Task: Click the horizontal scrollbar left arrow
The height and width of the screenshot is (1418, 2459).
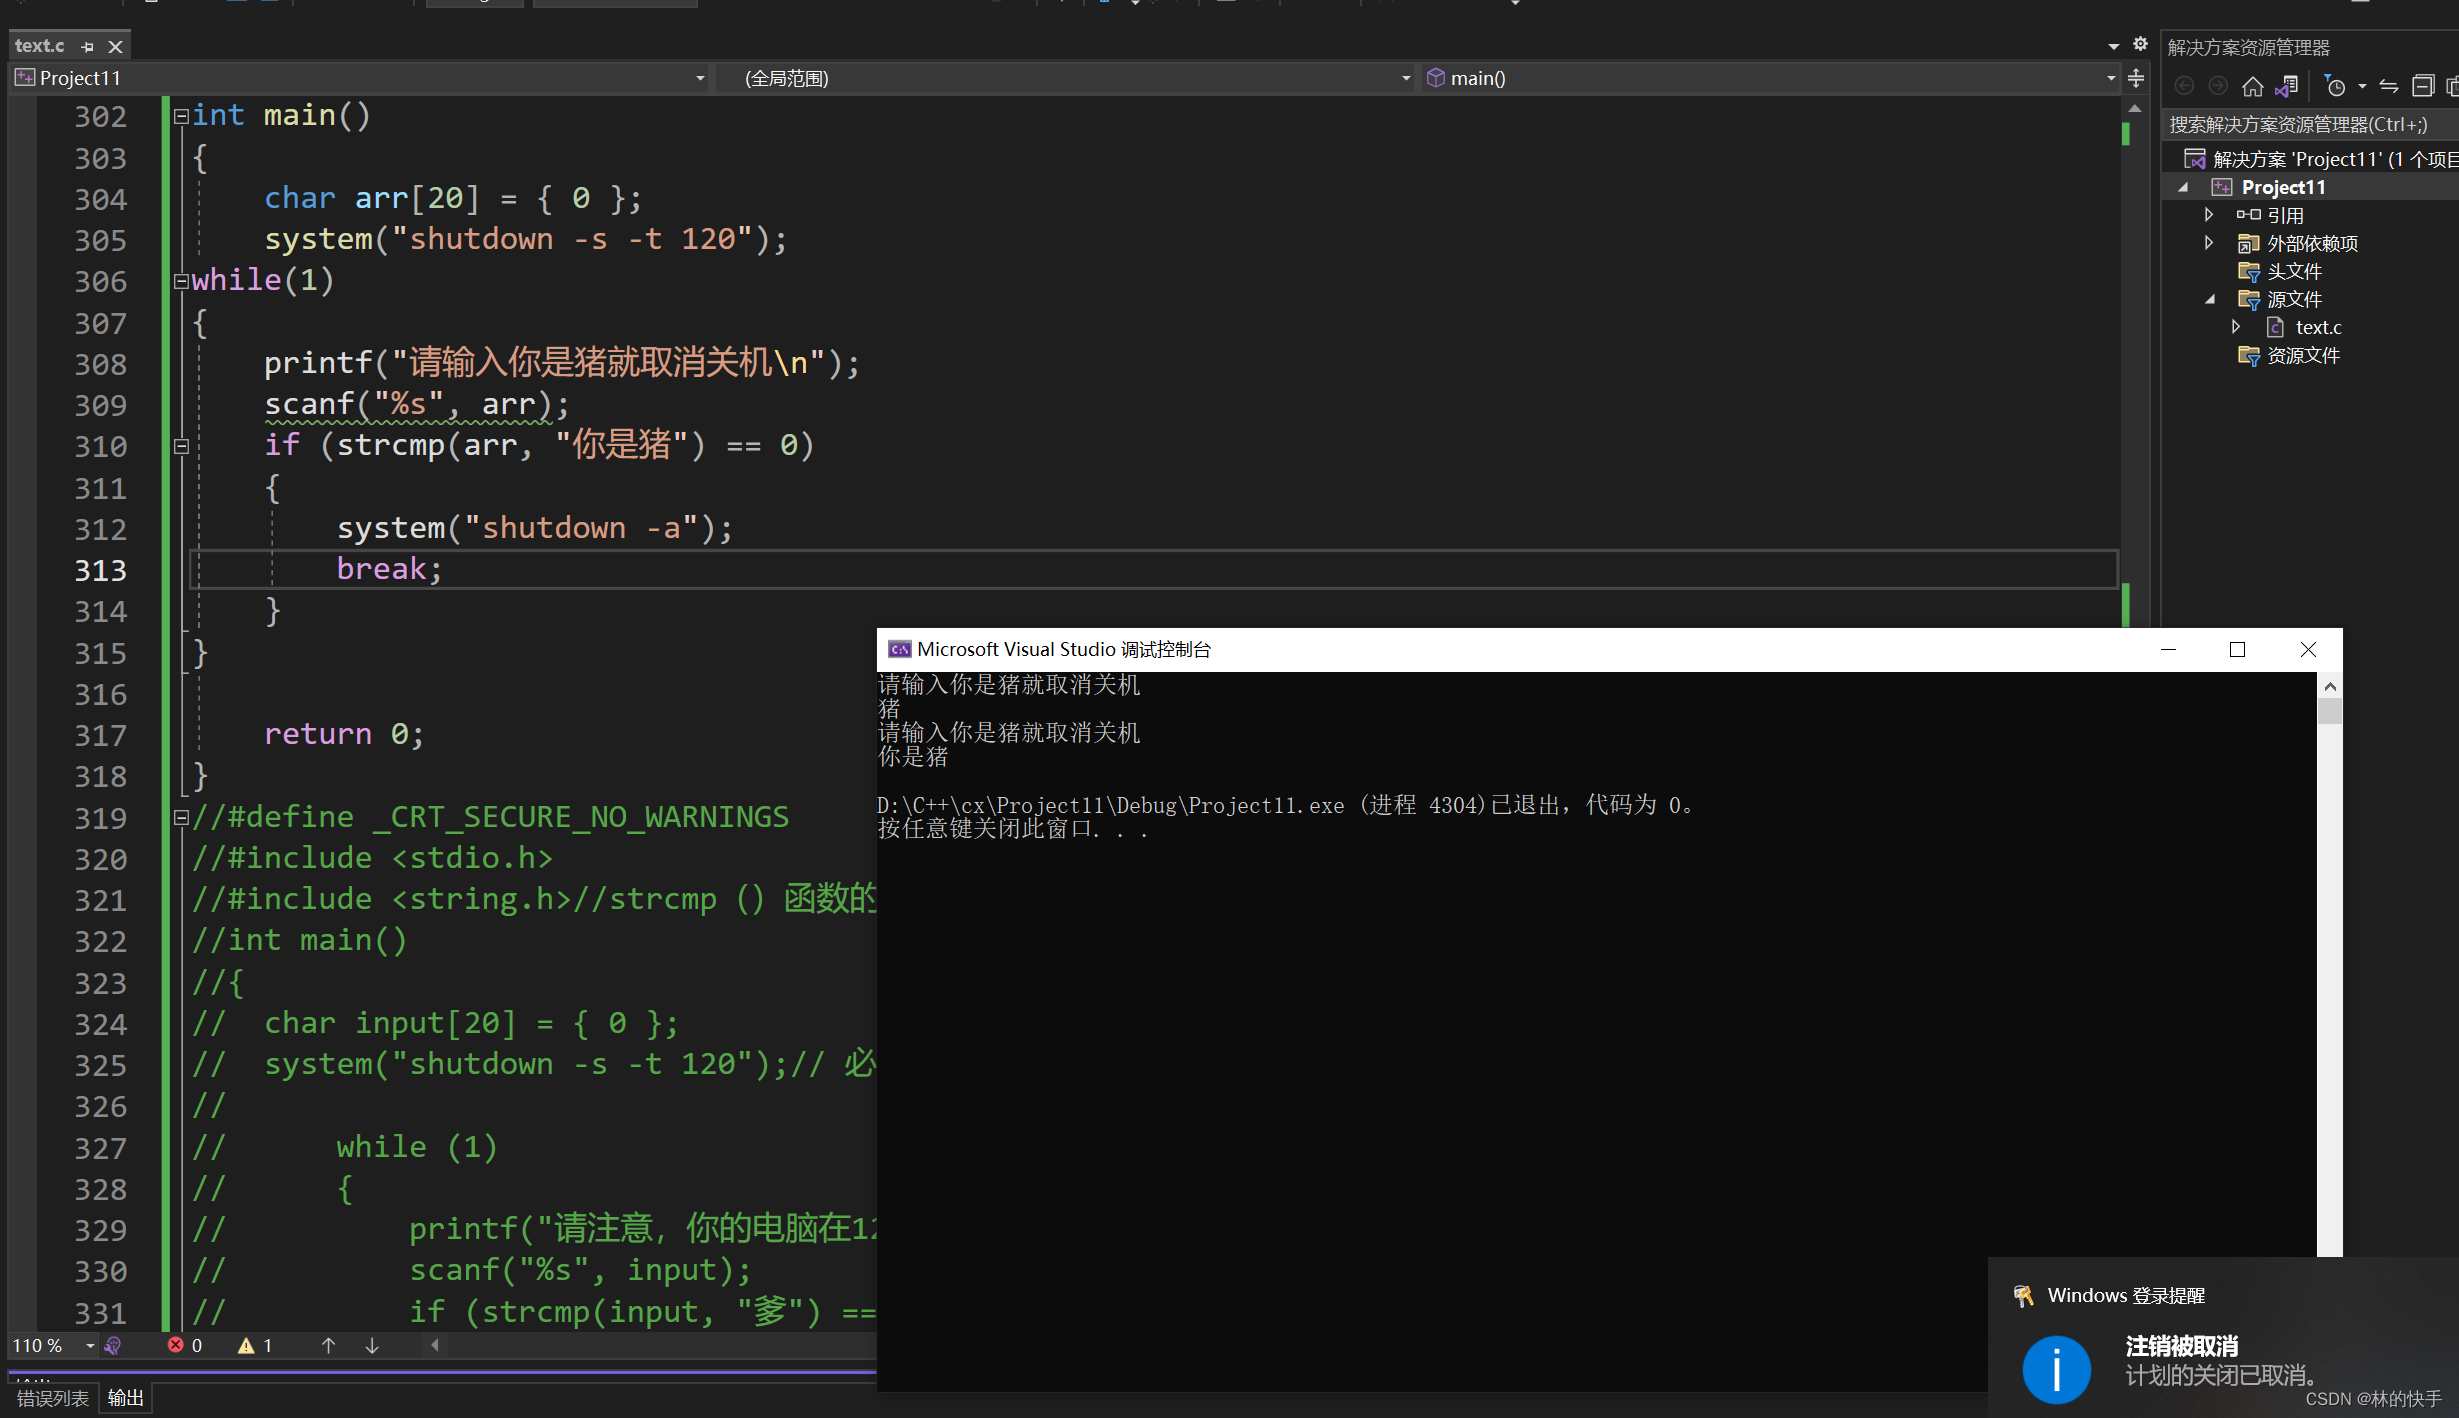Action: pyautogui.click(x=435, y=1346)
